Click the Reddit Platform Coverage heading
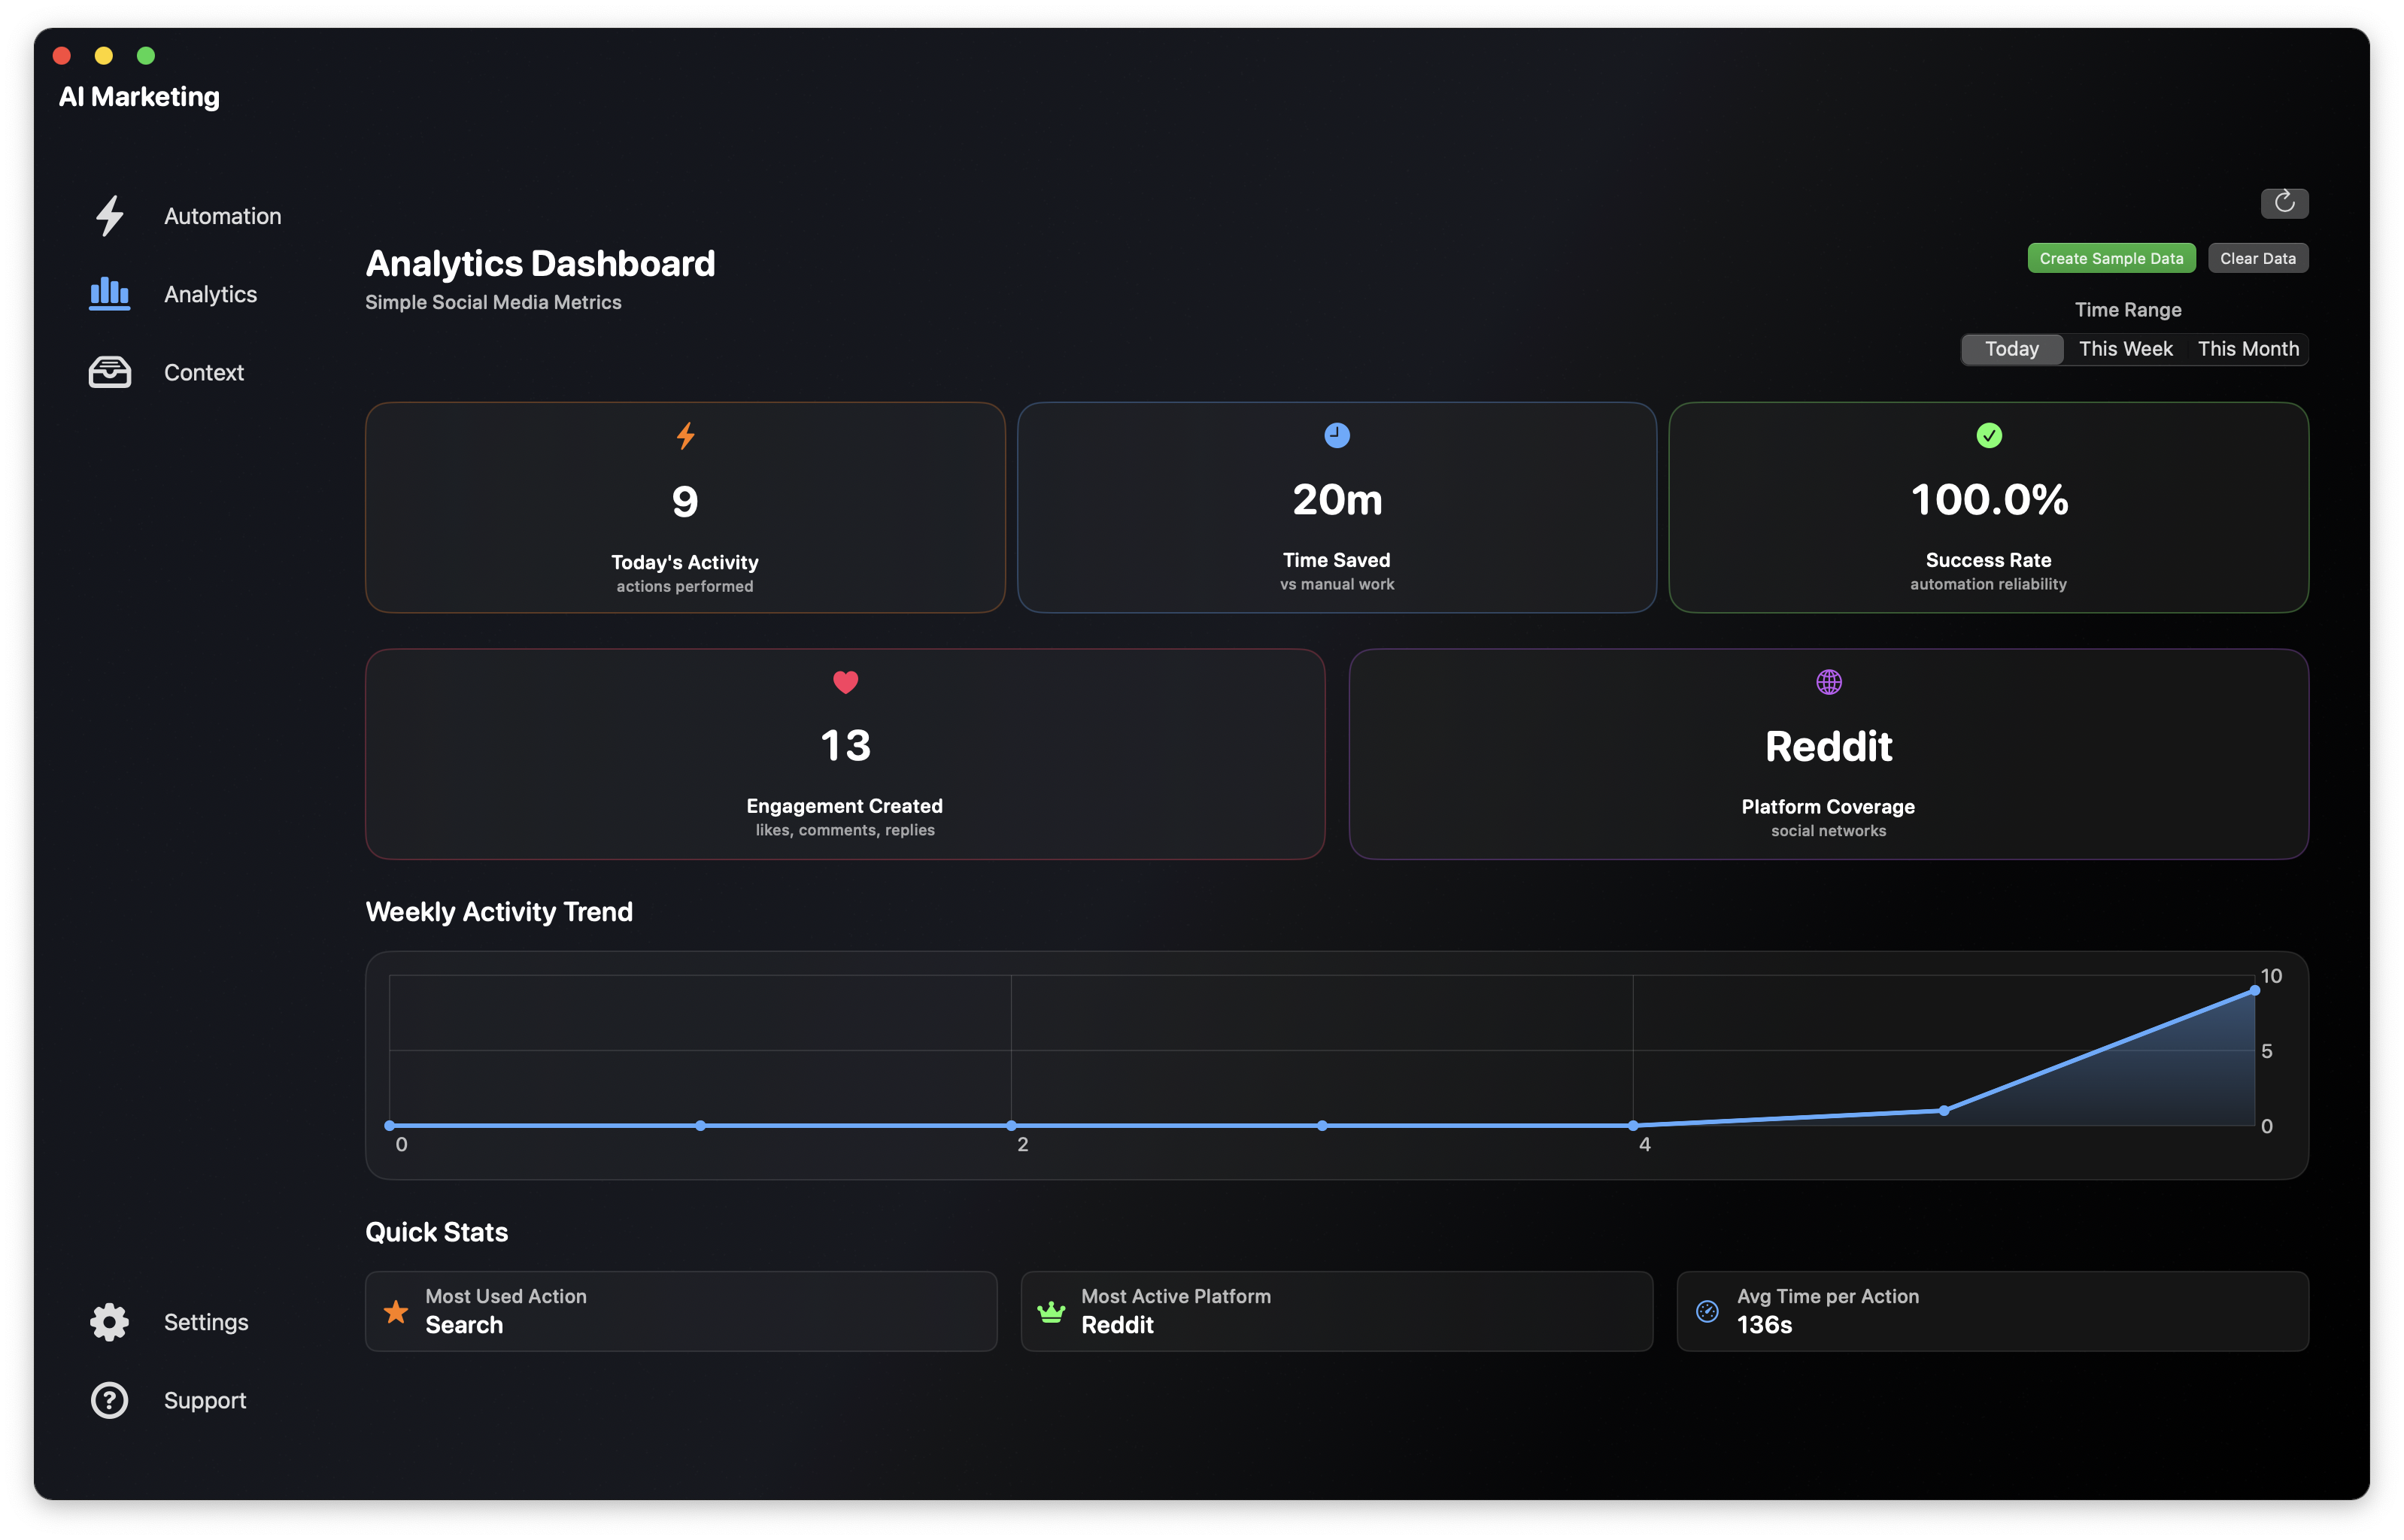Screen dimensions: 2404x1540 click(x=1828, y=746)
